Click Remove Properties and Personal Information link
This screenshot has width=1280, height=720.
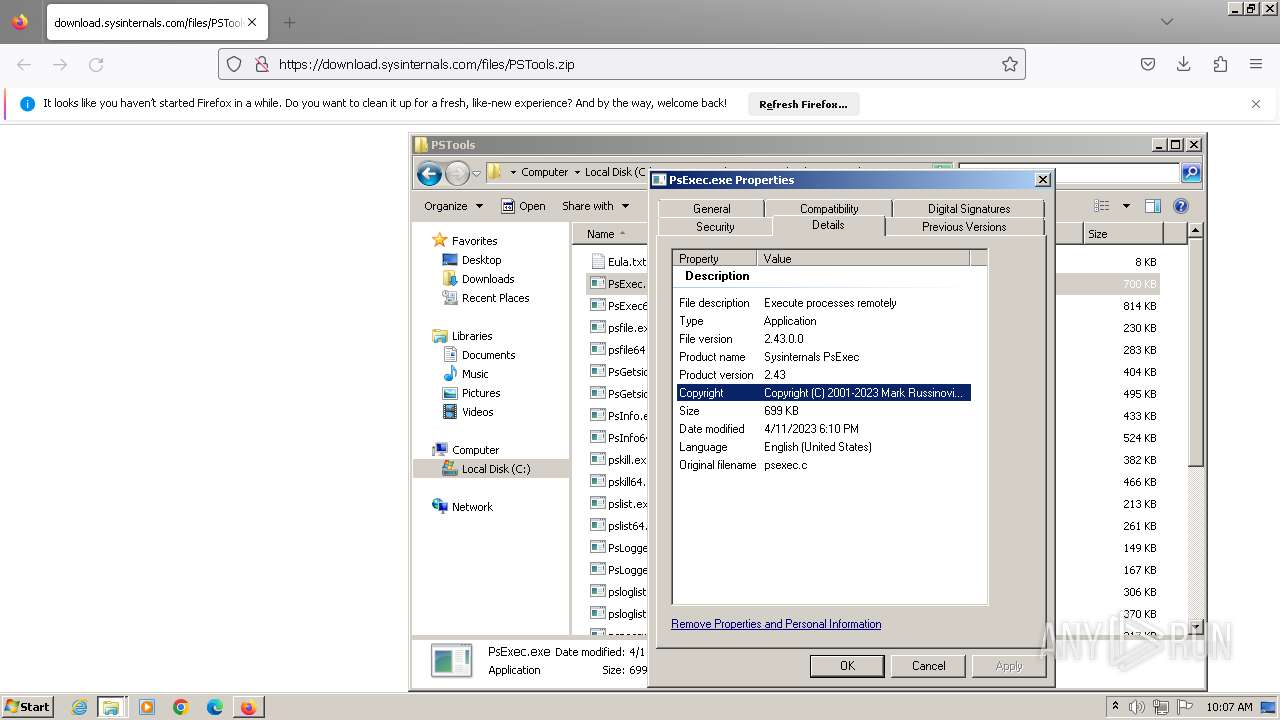coord(776,624)
